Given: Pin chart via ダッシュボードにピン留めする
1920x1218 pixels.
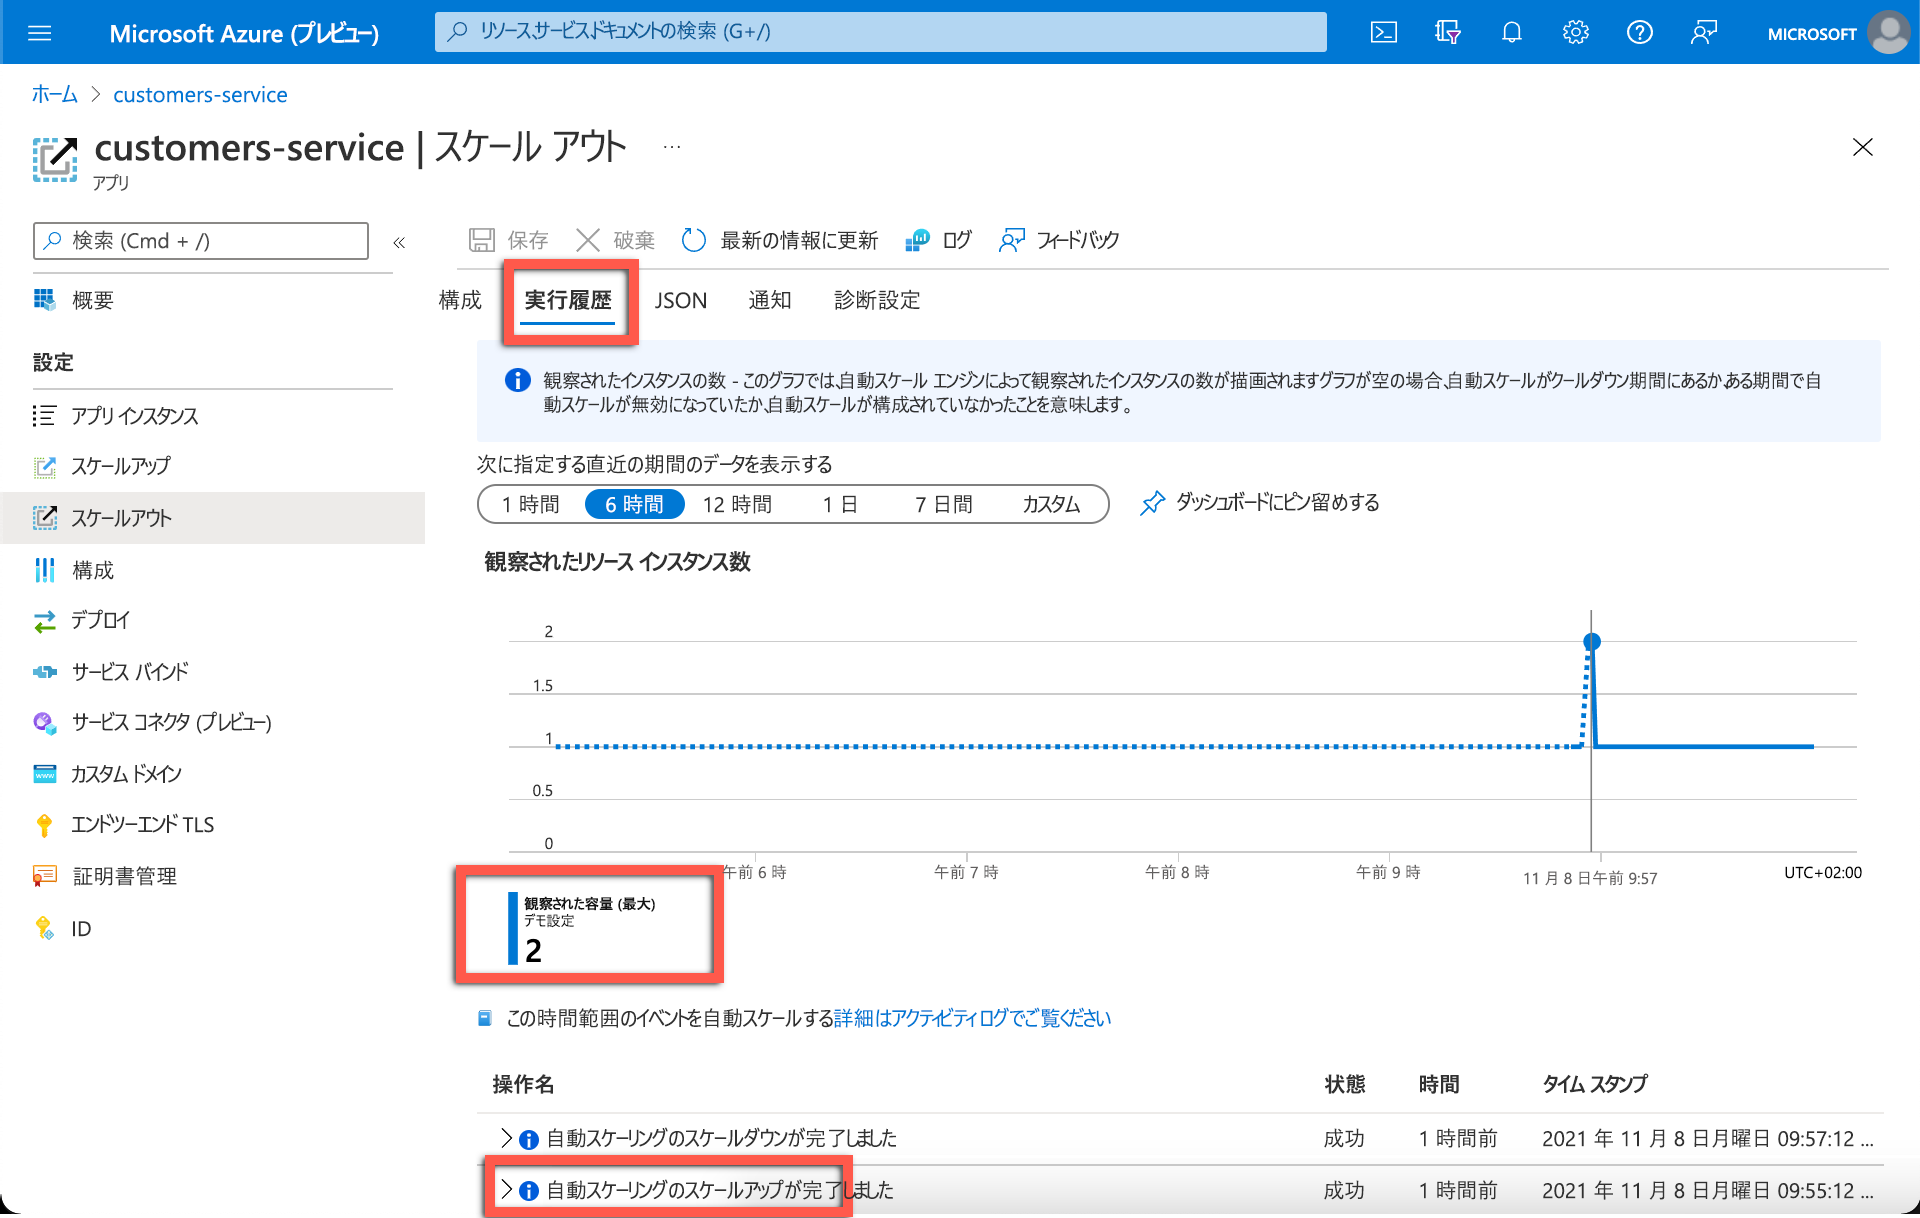Looking at the screenshot, I should point(1260,502).
